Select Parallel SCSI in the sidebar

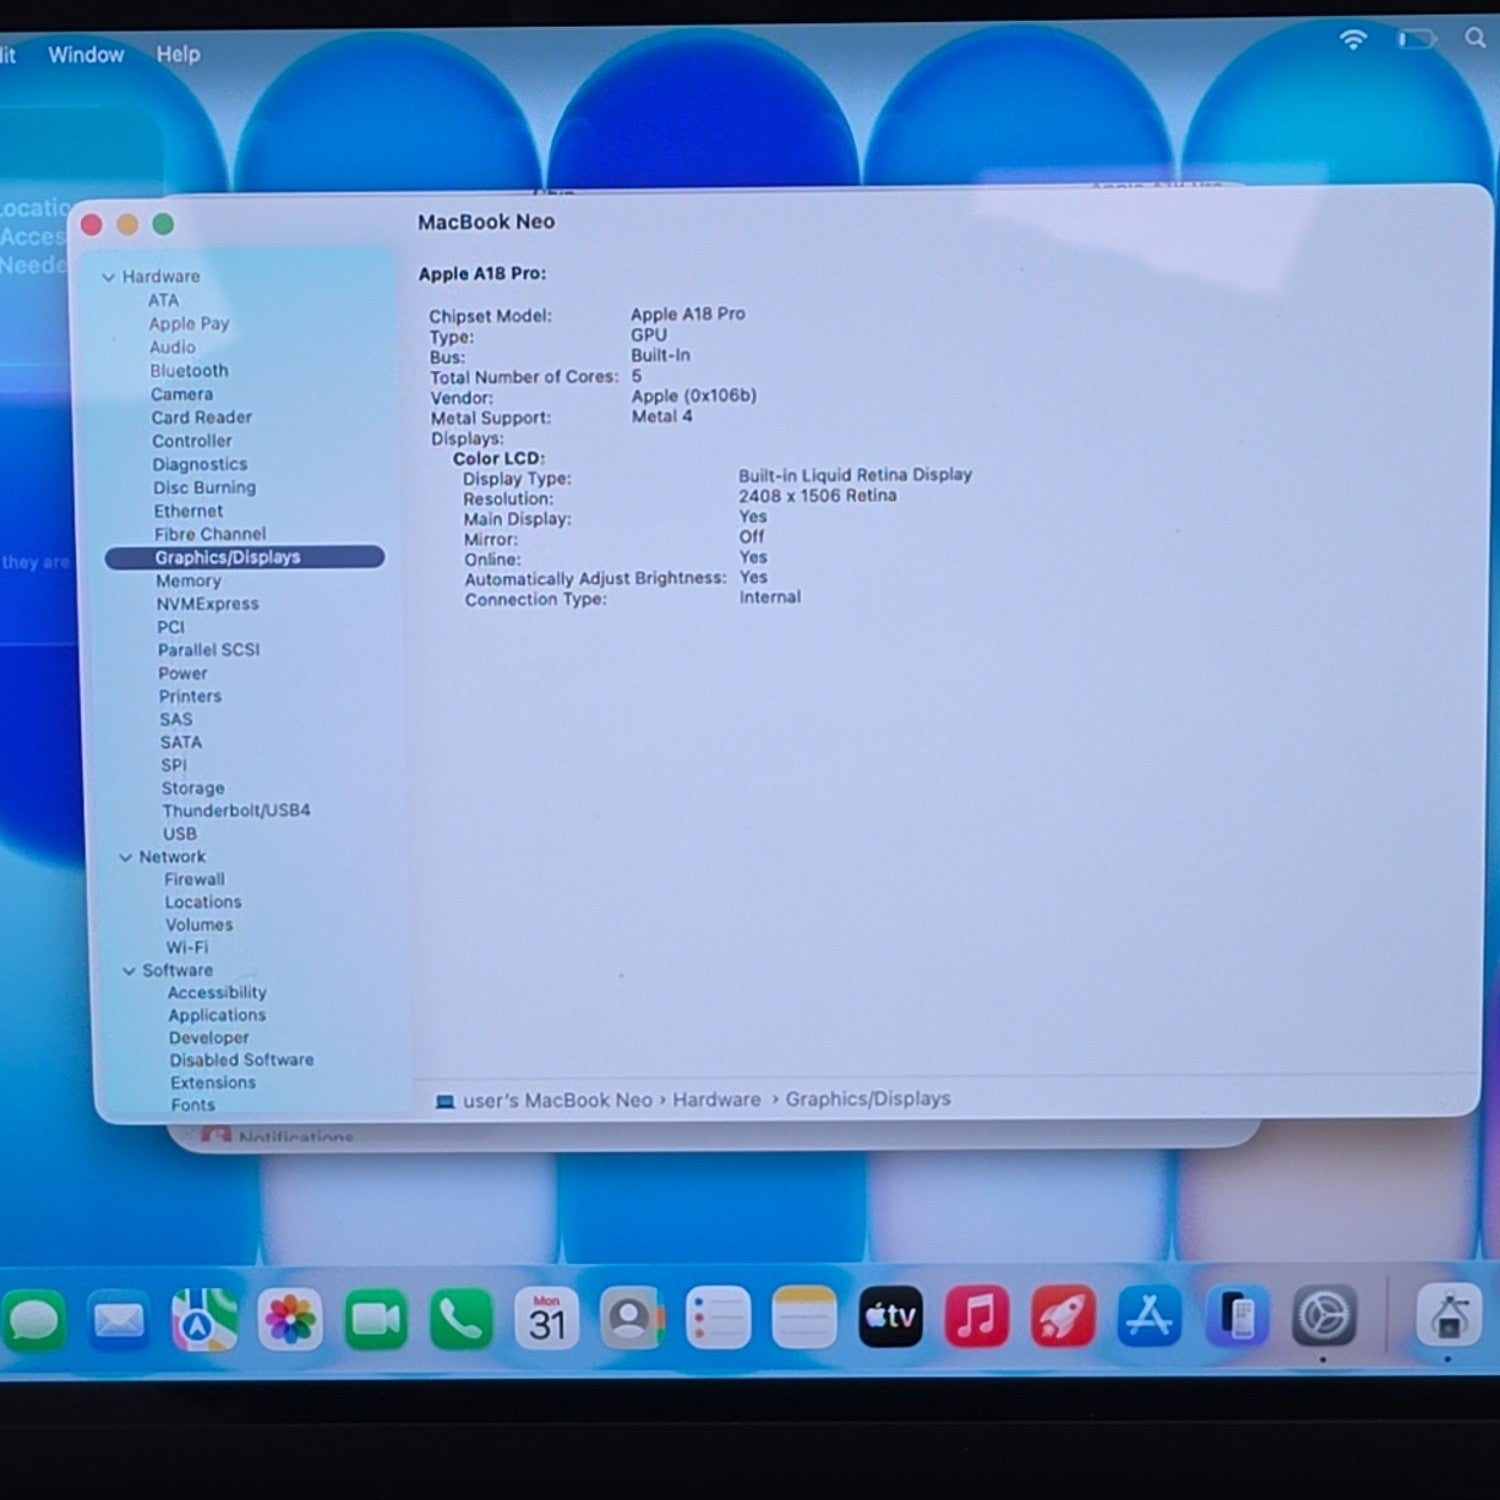pos(209,650)
